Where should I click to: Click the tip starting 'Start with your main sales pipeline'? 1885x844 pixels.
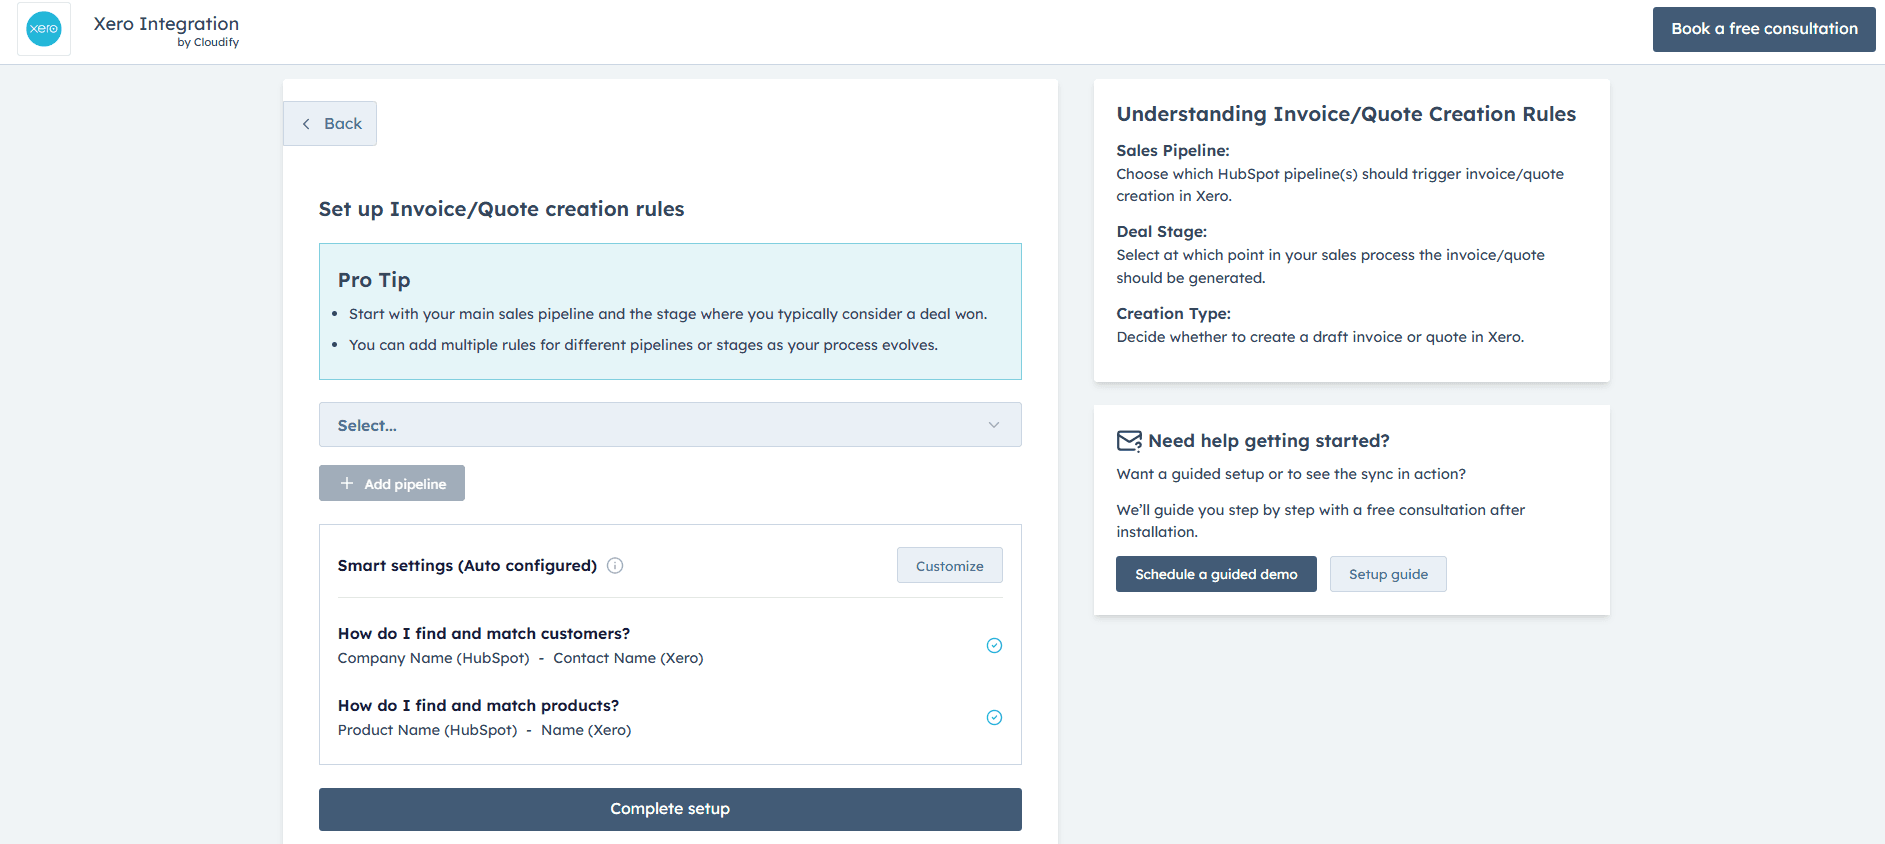pos(668,314)
